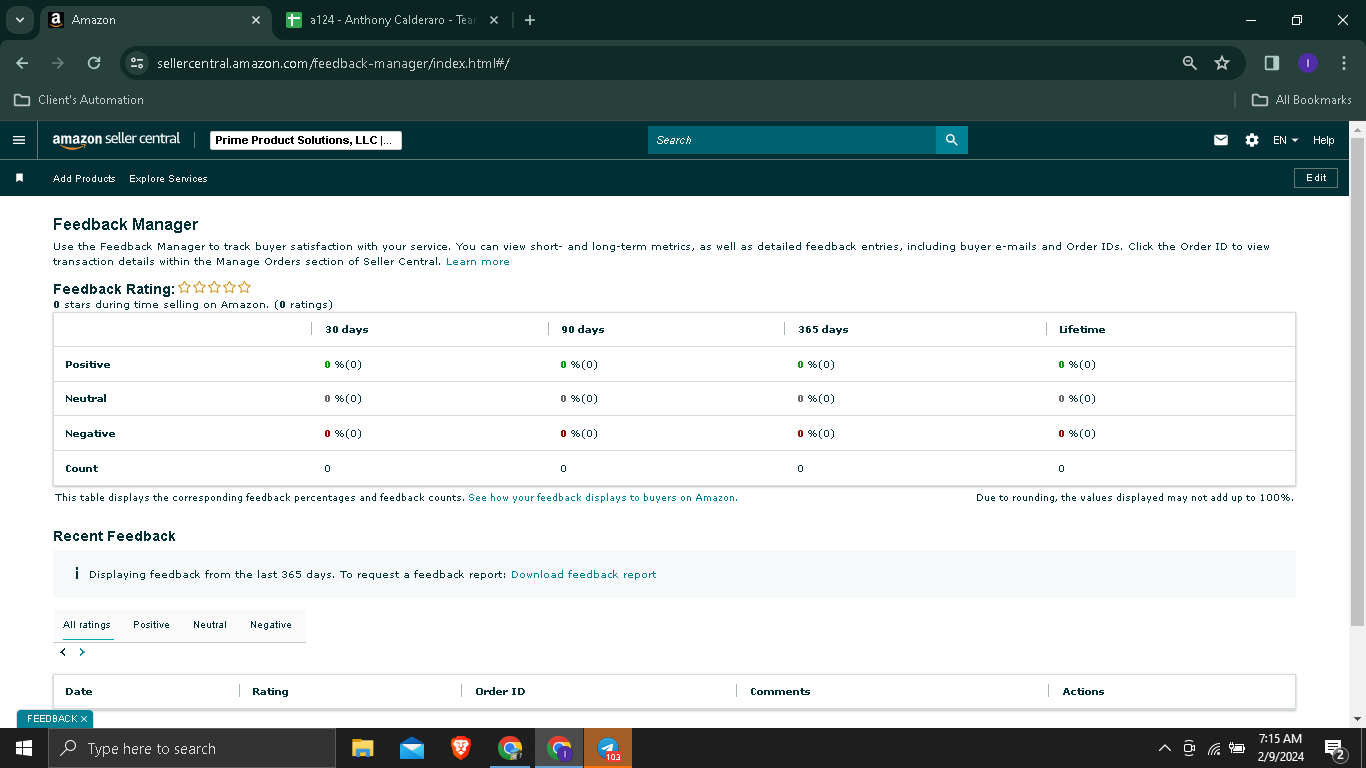Click the Rating column header

pyautogui.click(x=270, y=692)
